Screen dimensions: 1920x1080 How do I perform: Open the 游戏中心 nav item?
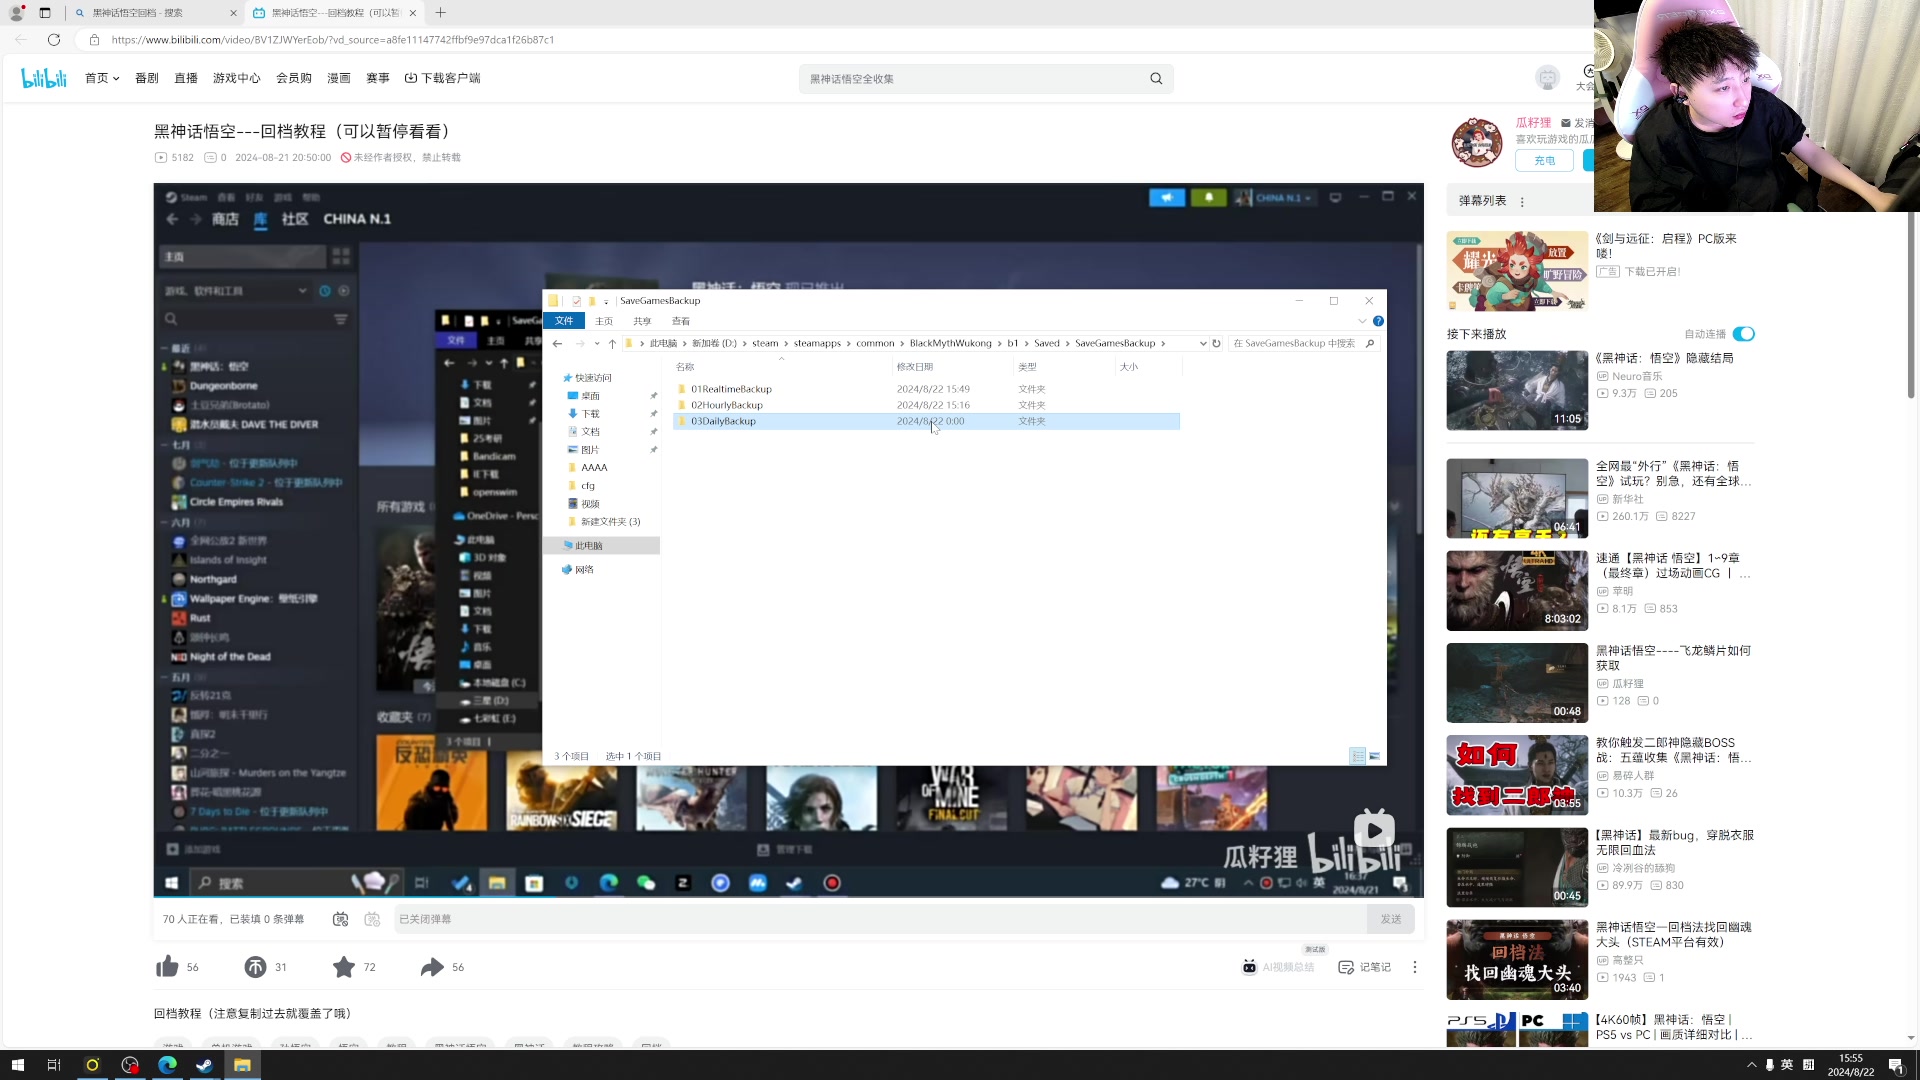[237, 78]
